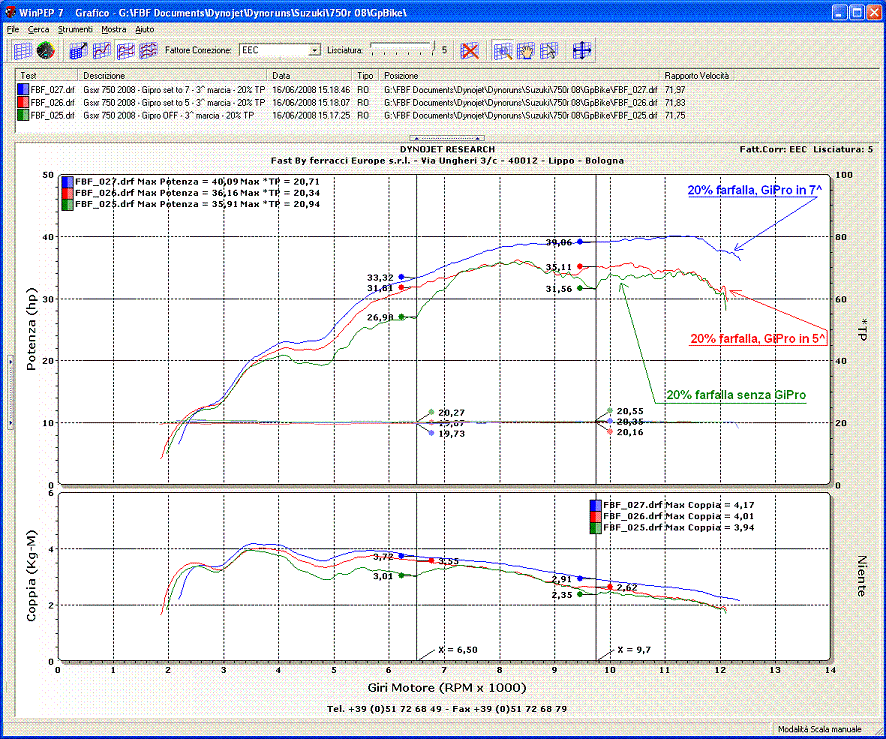Click the blue crosshair cursor icon

pos(582,50)
